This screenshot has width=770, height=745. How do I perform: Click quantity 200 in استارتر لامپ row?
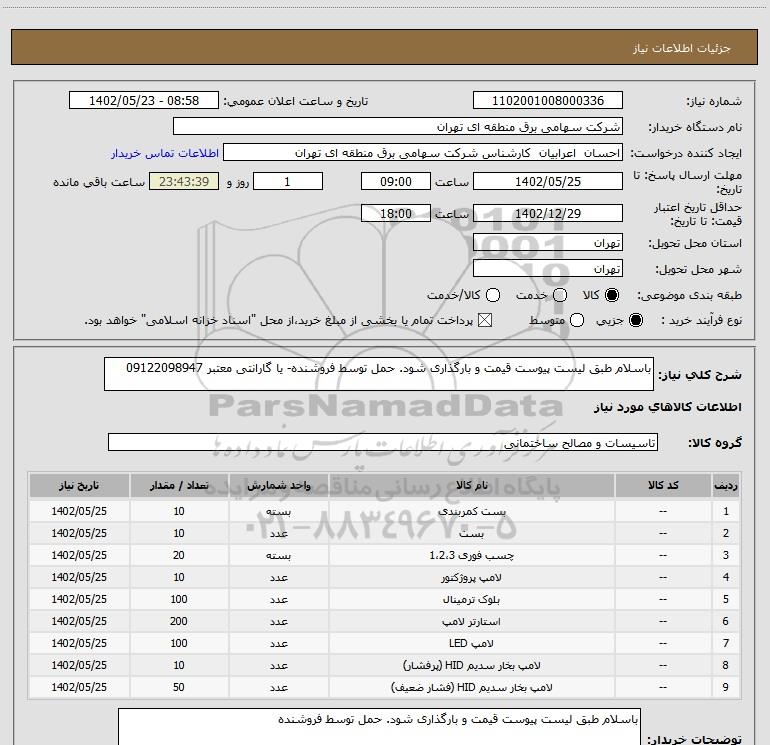click(x=179, y=621)
